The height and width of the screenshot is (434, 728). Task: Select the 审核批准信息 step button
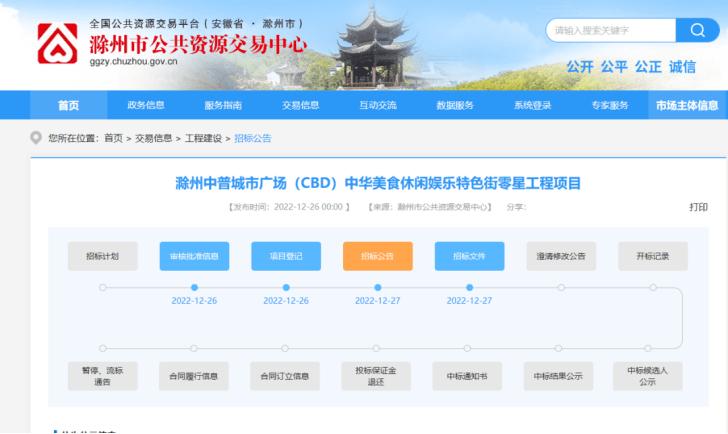tap(194, 256)
